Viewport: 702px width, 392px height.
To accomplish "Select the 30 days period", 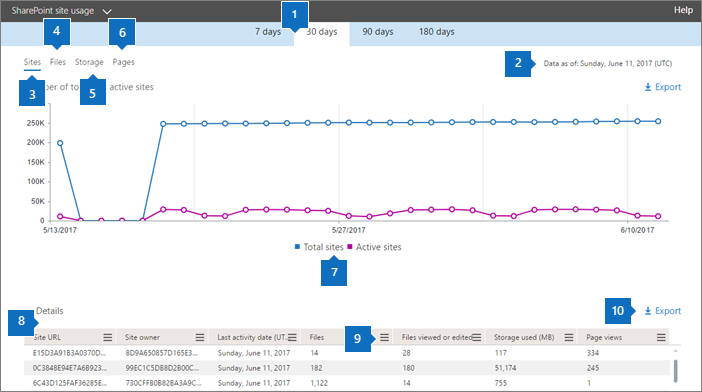I will (x=321, y=32).
